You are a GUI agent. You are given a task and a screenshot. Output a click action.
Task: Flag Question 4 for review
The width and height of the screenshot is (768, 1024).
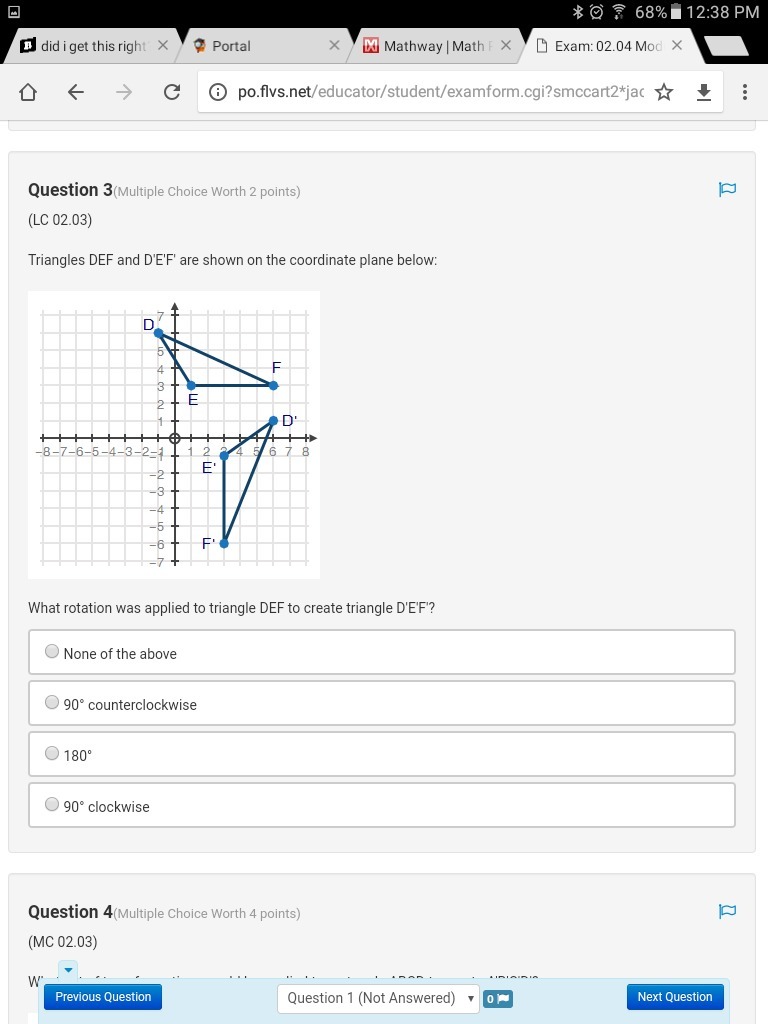point(728,911)
